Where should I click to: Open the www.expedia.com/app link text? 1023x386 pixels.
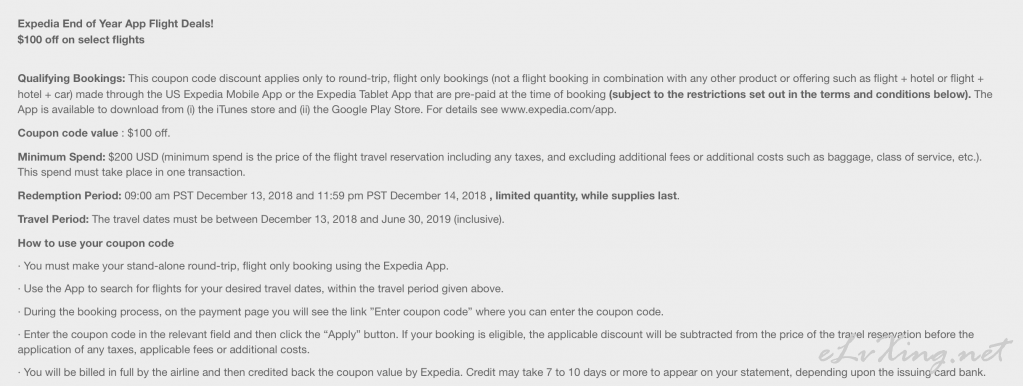coord(558,110)
